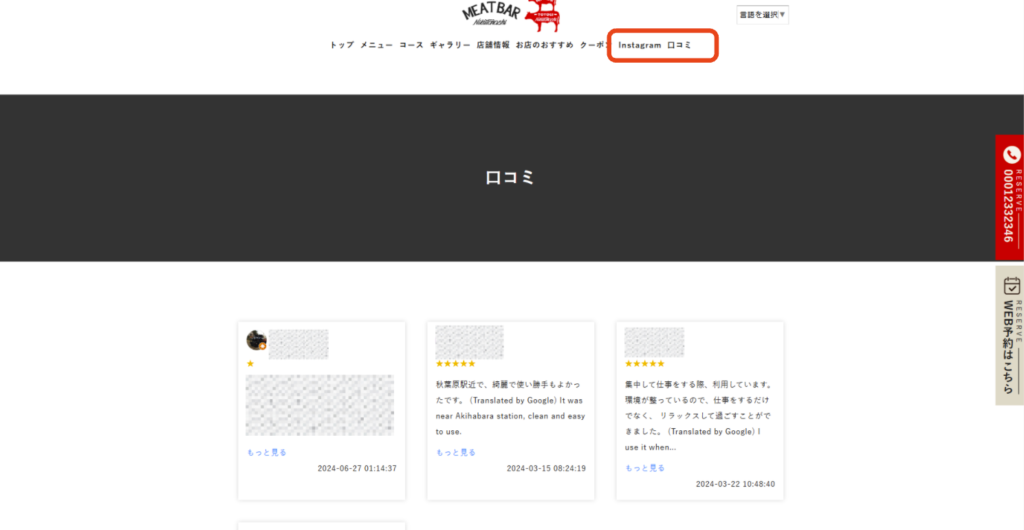
Task: Open the 言語を選択 language dropdown
Action: pyautogui.click(x=763, y=14)
